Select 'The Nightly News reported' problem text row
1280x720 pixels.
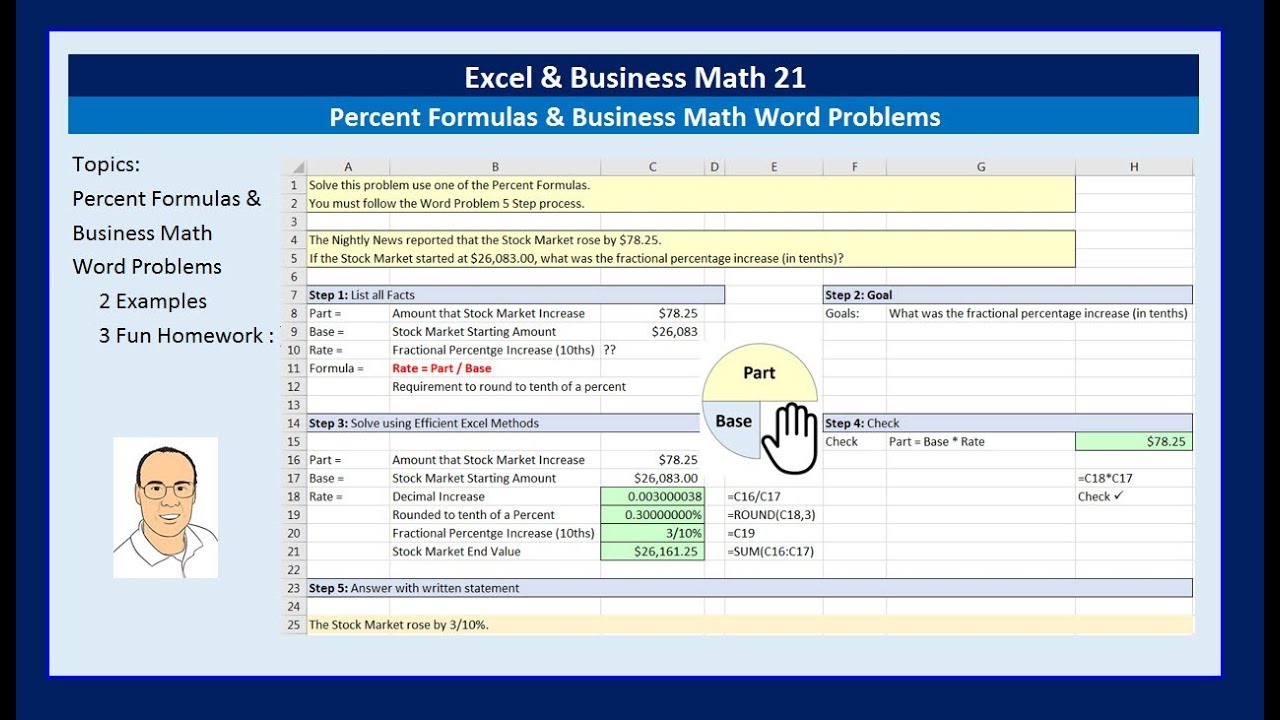click(691, 240)
